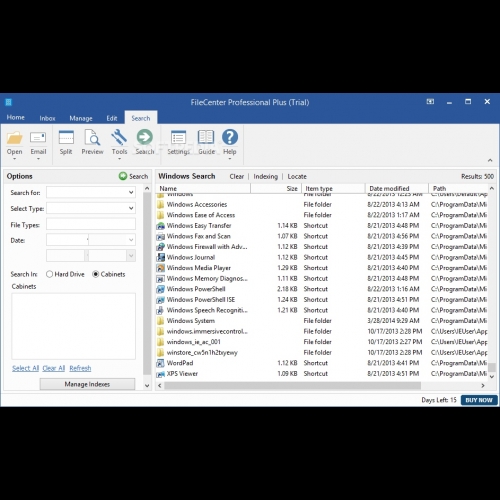
Task: Click the Windows Journal shortcut icon
Action: click(161, 258)
